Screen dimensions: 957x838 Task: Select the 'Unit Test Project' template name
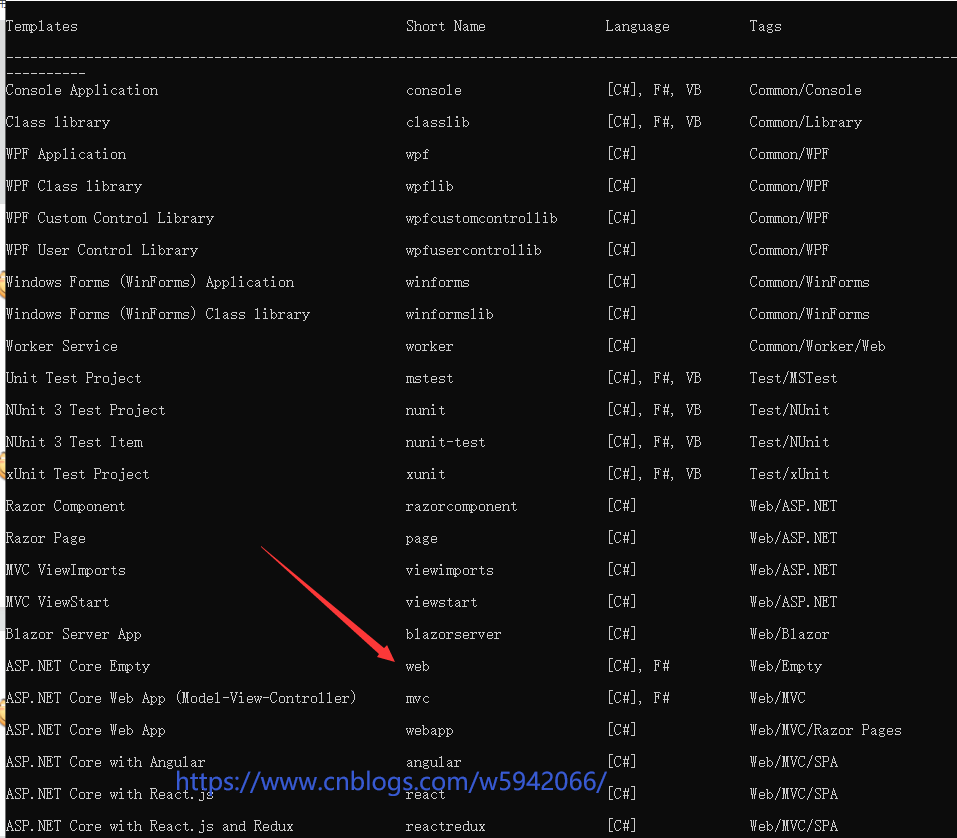point(74,378)
